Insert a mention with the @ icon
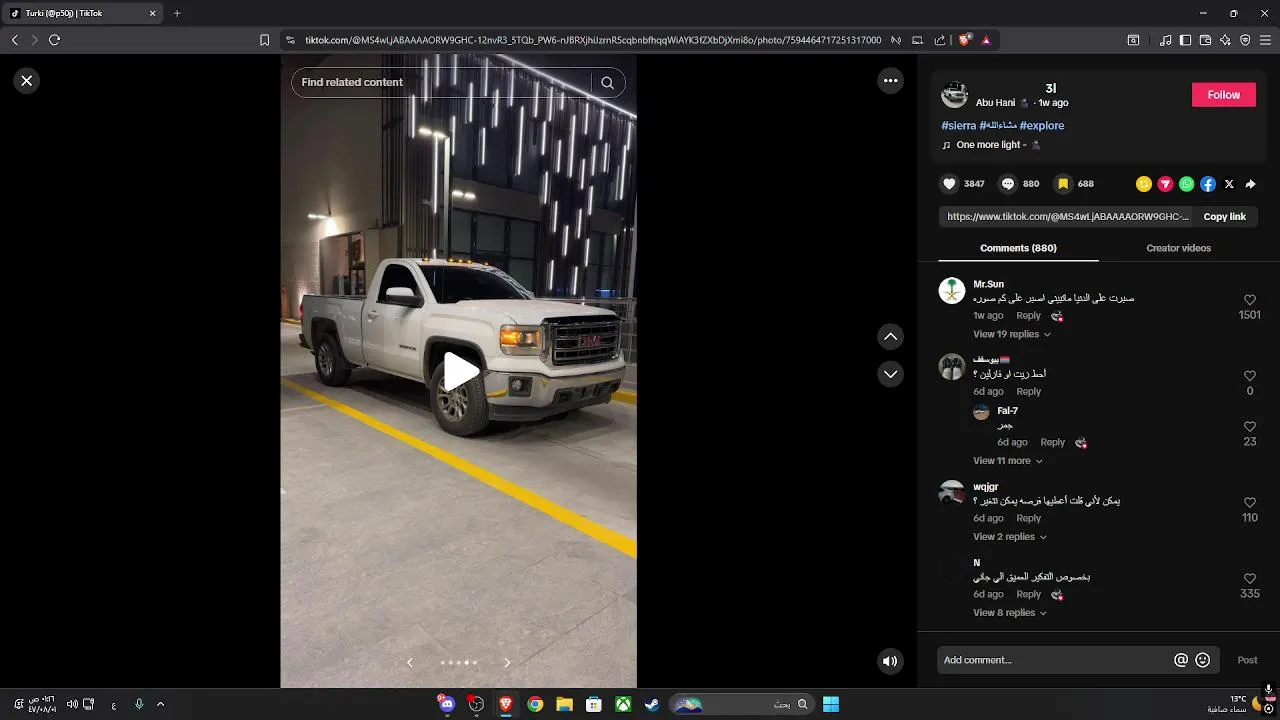1280x720 pixels. tap(1181, 660)
